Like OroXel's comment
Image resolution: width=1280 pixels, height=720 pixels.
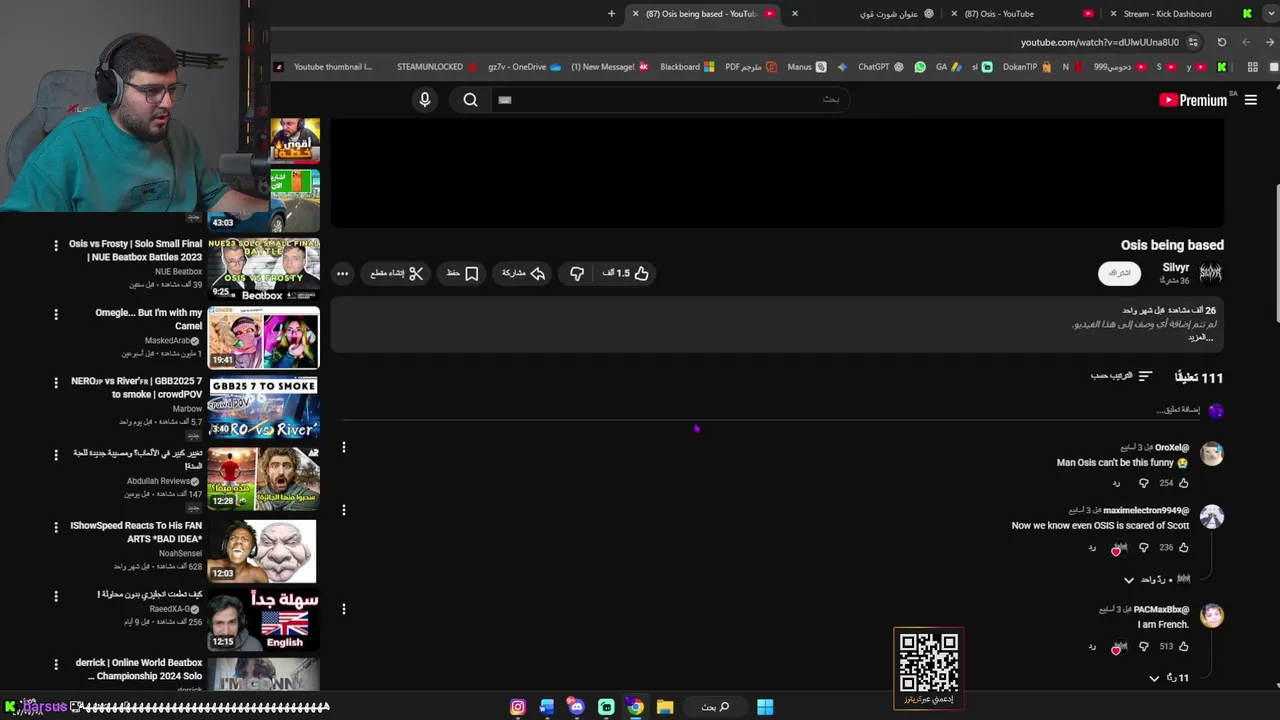pos(1184,483)
